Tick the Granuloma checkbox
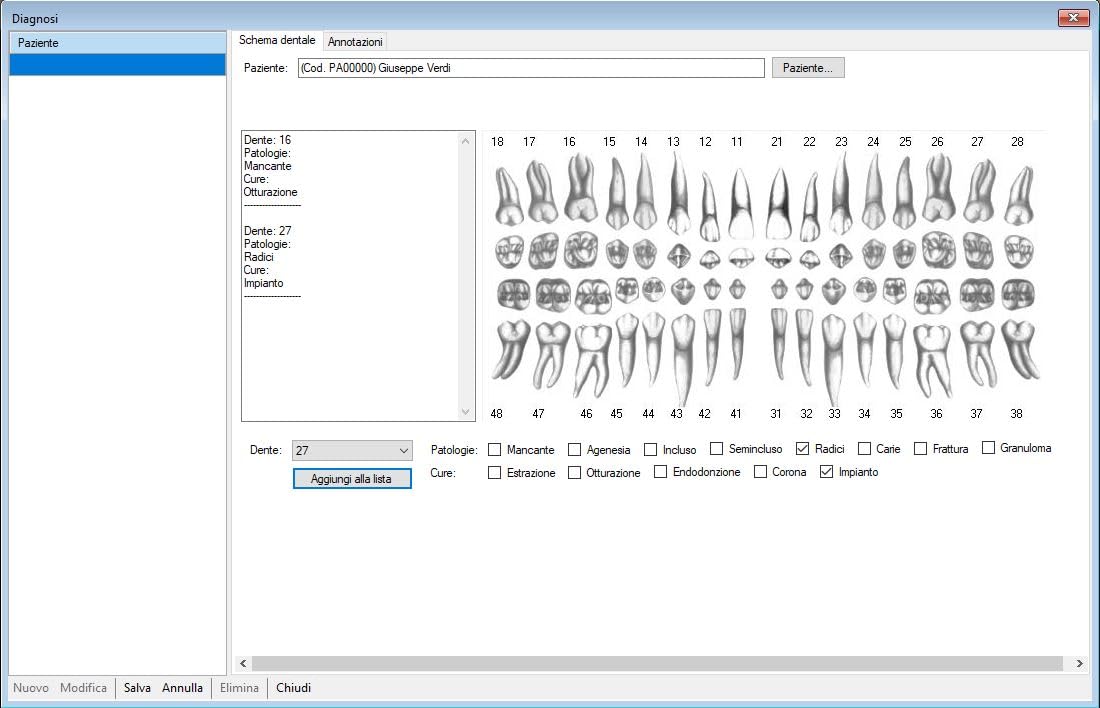 point(988,448)
